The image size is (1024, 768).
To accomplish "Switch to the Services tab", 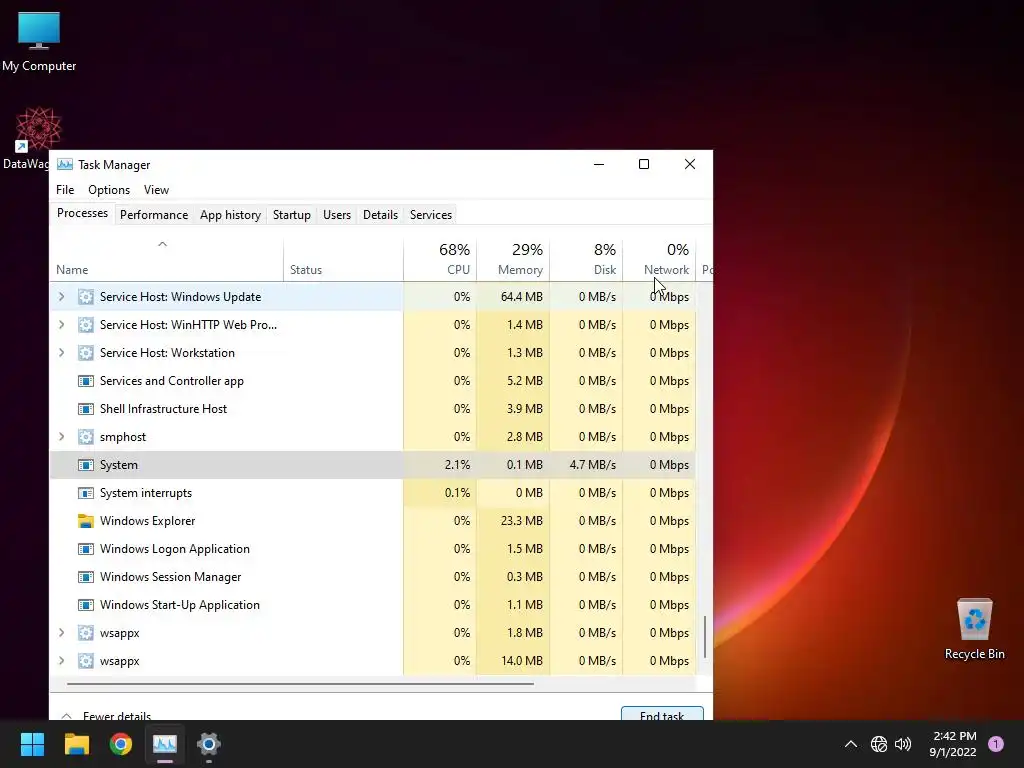I will [431, 215].
